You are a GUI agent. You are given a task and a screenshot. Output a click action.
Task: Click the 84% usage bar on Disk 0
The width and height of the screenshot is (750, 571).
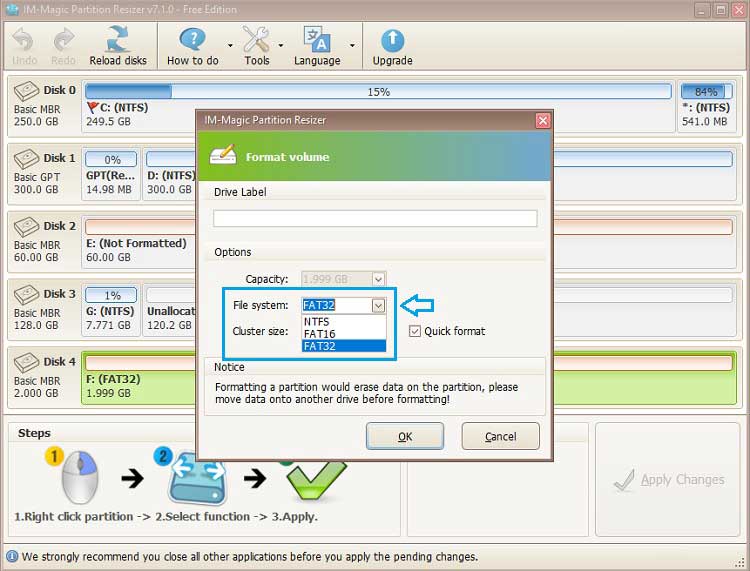click(x=706, y=91)
